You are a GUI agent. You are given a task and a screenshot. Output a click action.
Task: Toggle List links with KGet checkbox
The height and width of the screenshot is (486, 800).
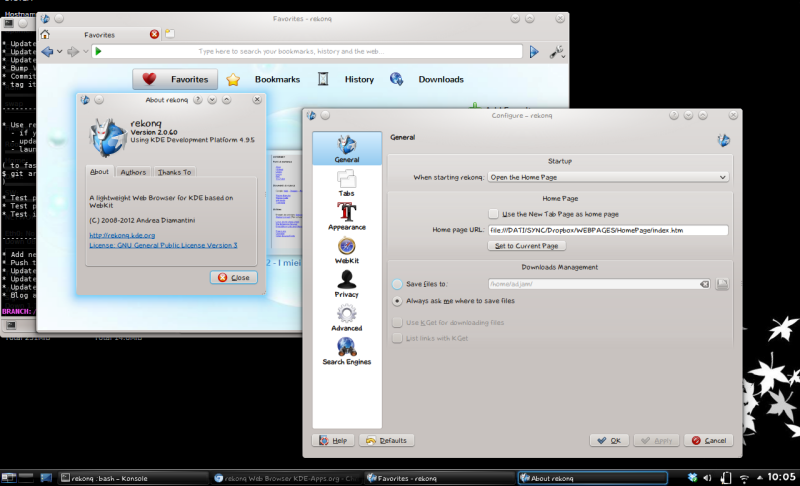point(397,338)
